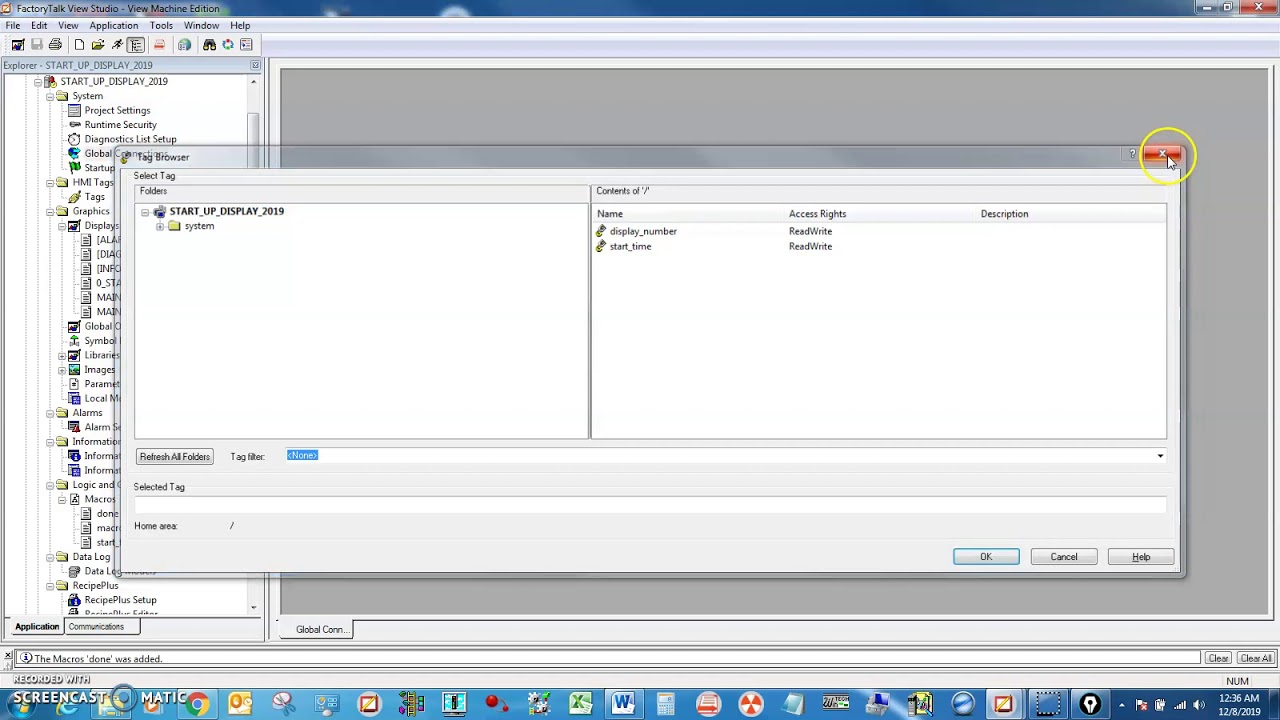Open Project Settings in the Explorer tree
Image resolution: width=1280 pixels, height=720 pixels.
117,110
